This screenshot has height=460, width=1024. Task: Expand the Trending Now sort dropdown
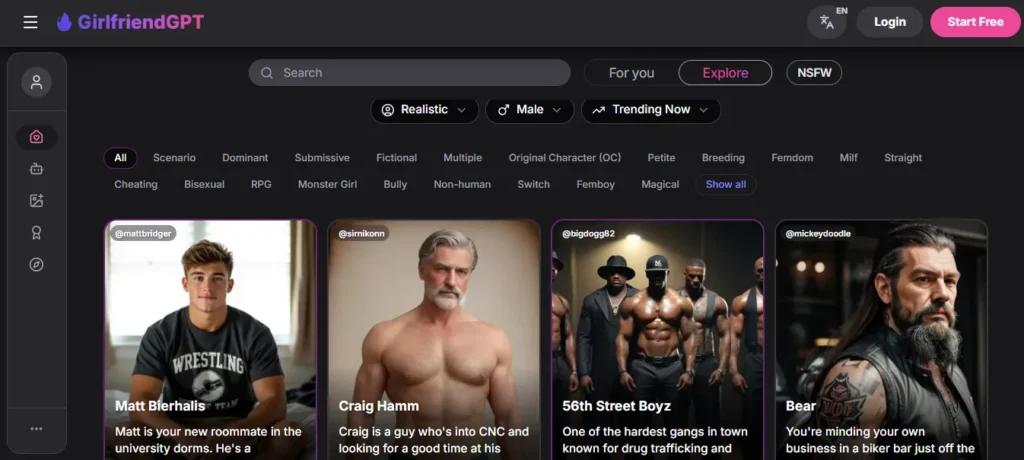(651, 110)
